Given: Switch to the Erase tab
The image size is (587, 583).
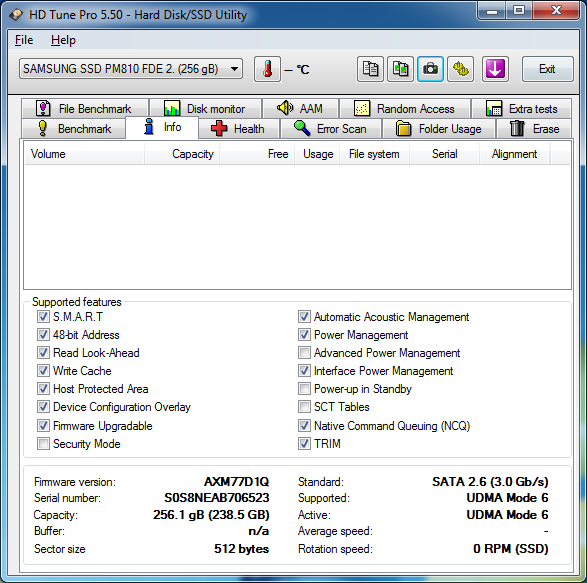Looking at the screenshot, I should 534,129.
